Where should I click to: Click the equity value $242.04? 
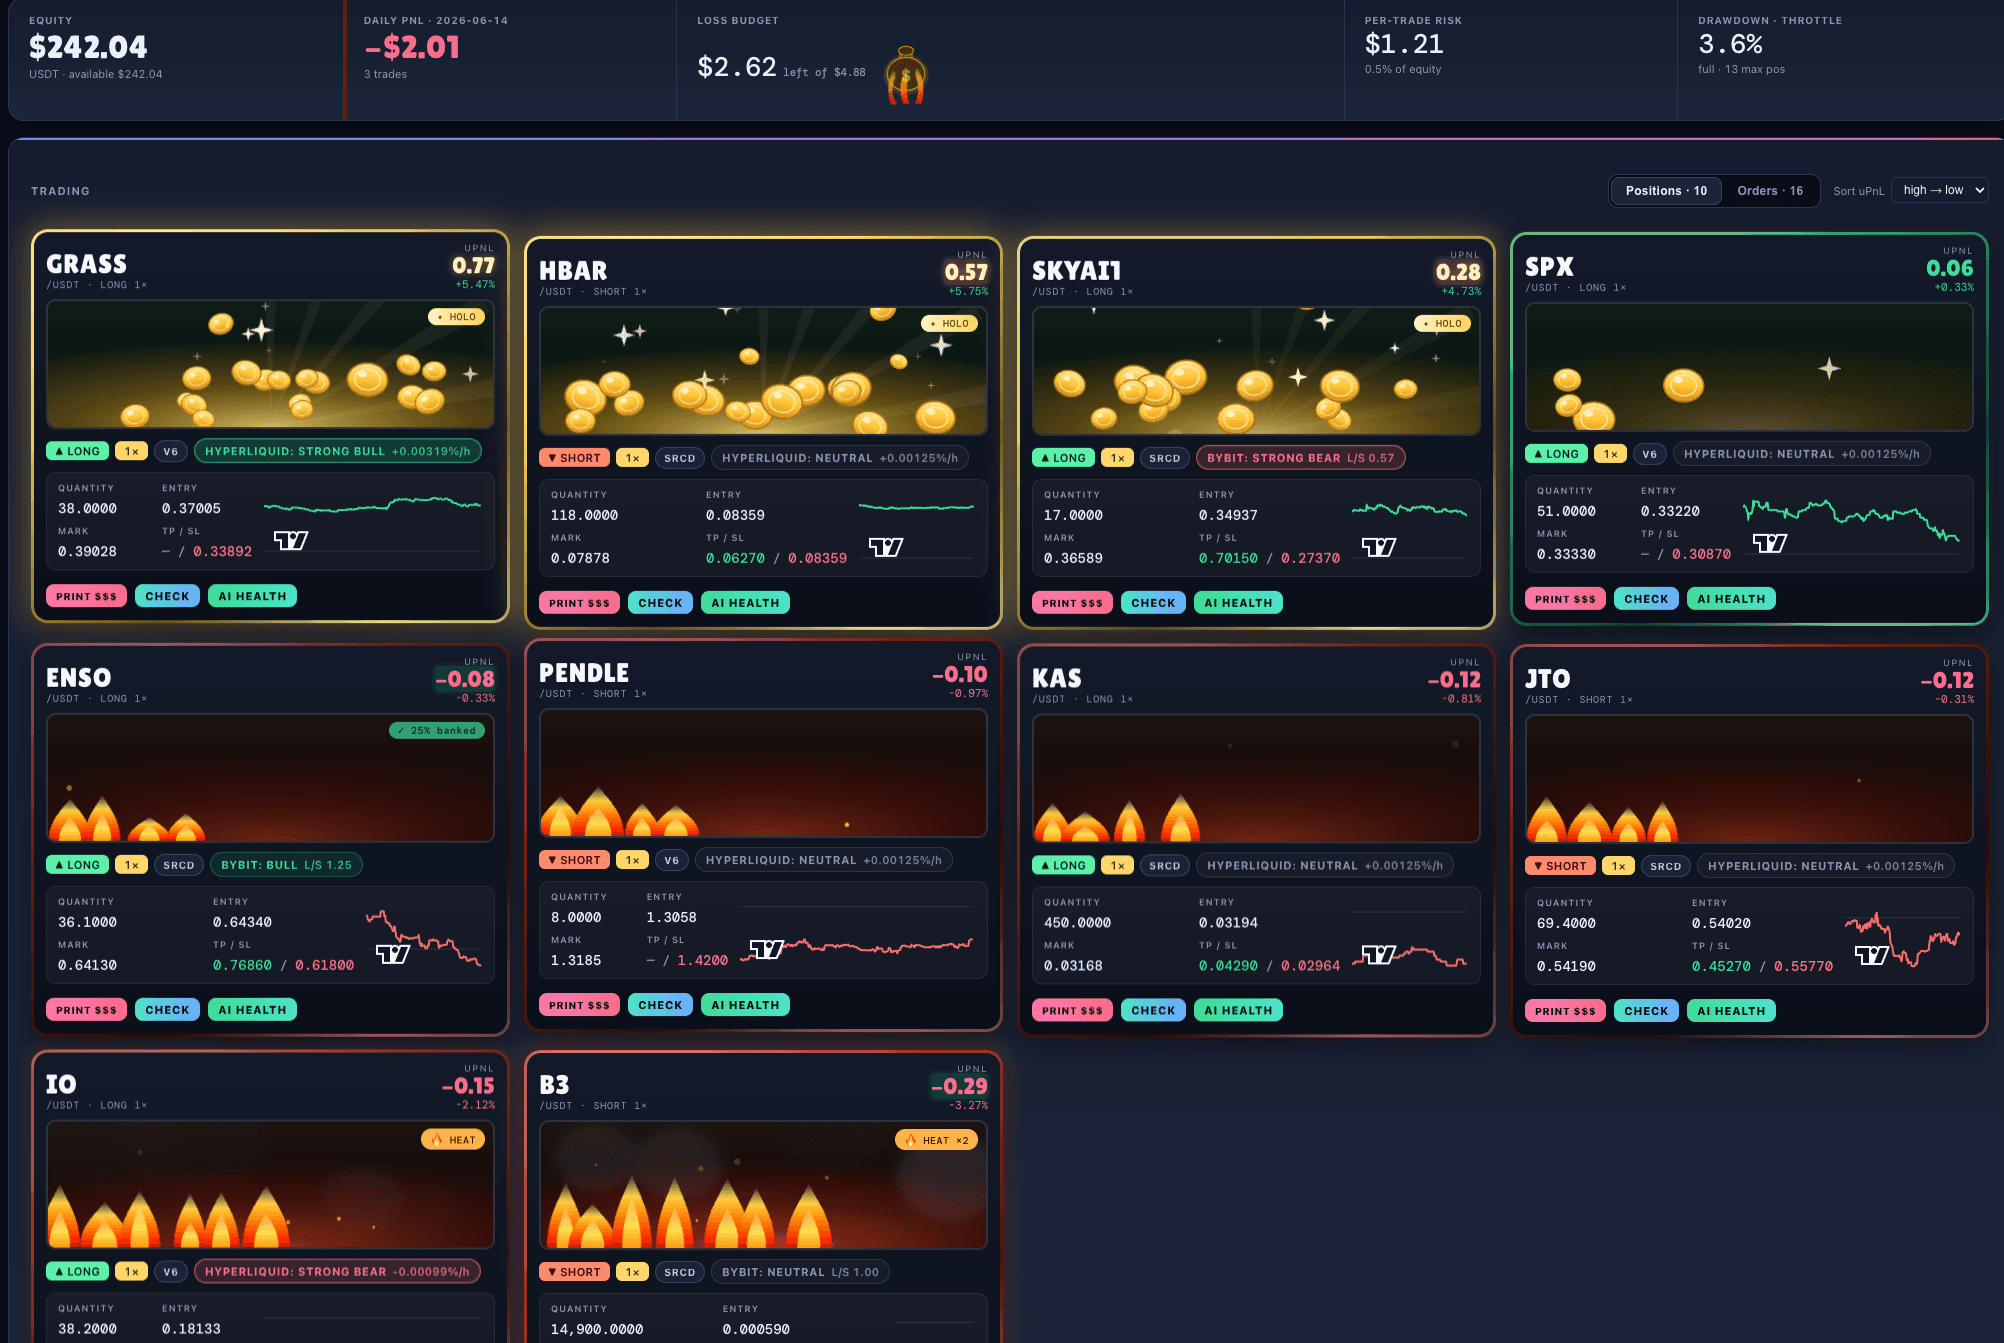[x=88, y=47]
